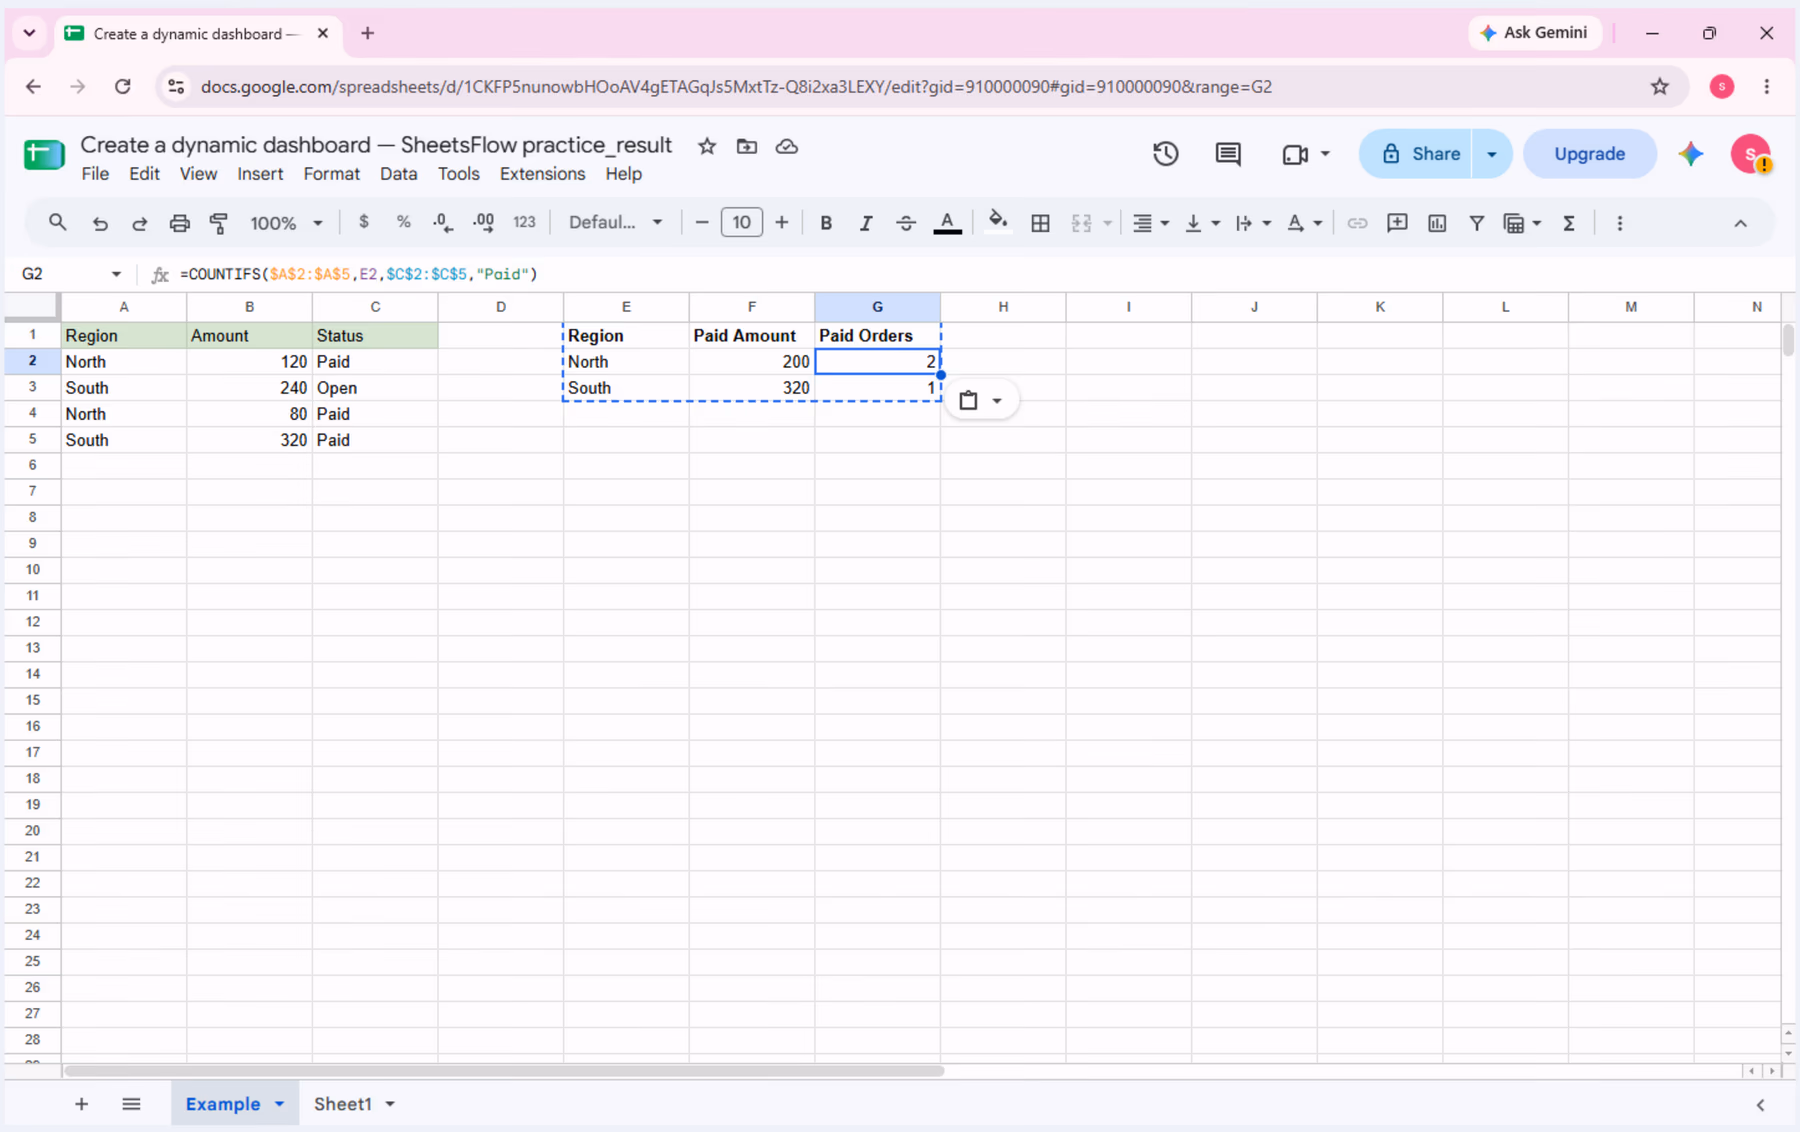Click the Upgrade button
This screenshot has width=1800, height=1132.
tap(1589, 154)
